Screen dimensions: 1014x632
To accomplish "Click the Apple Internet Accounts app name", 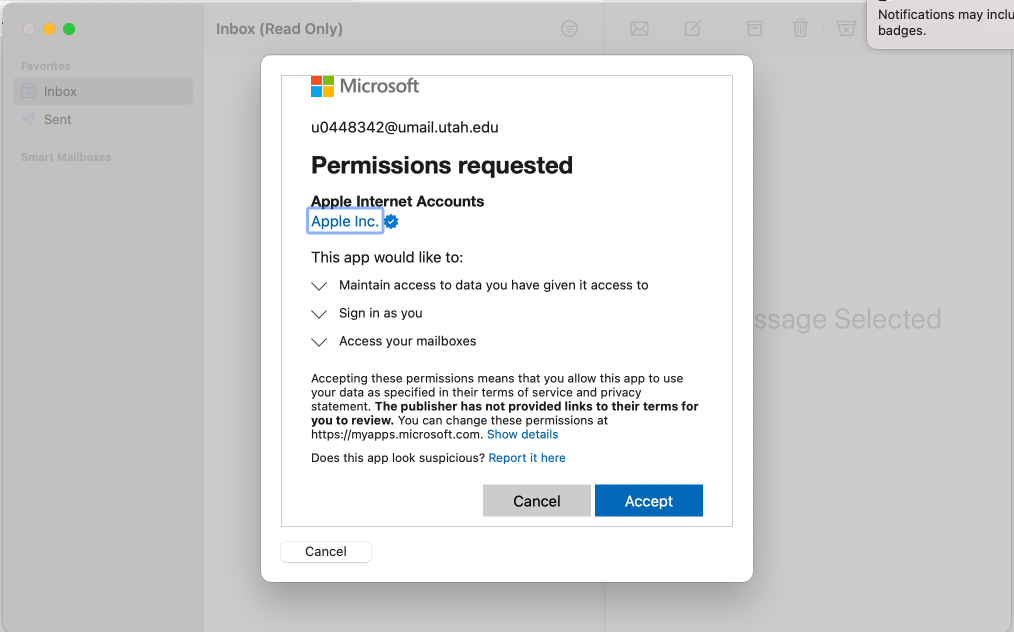I will [398, 201].
